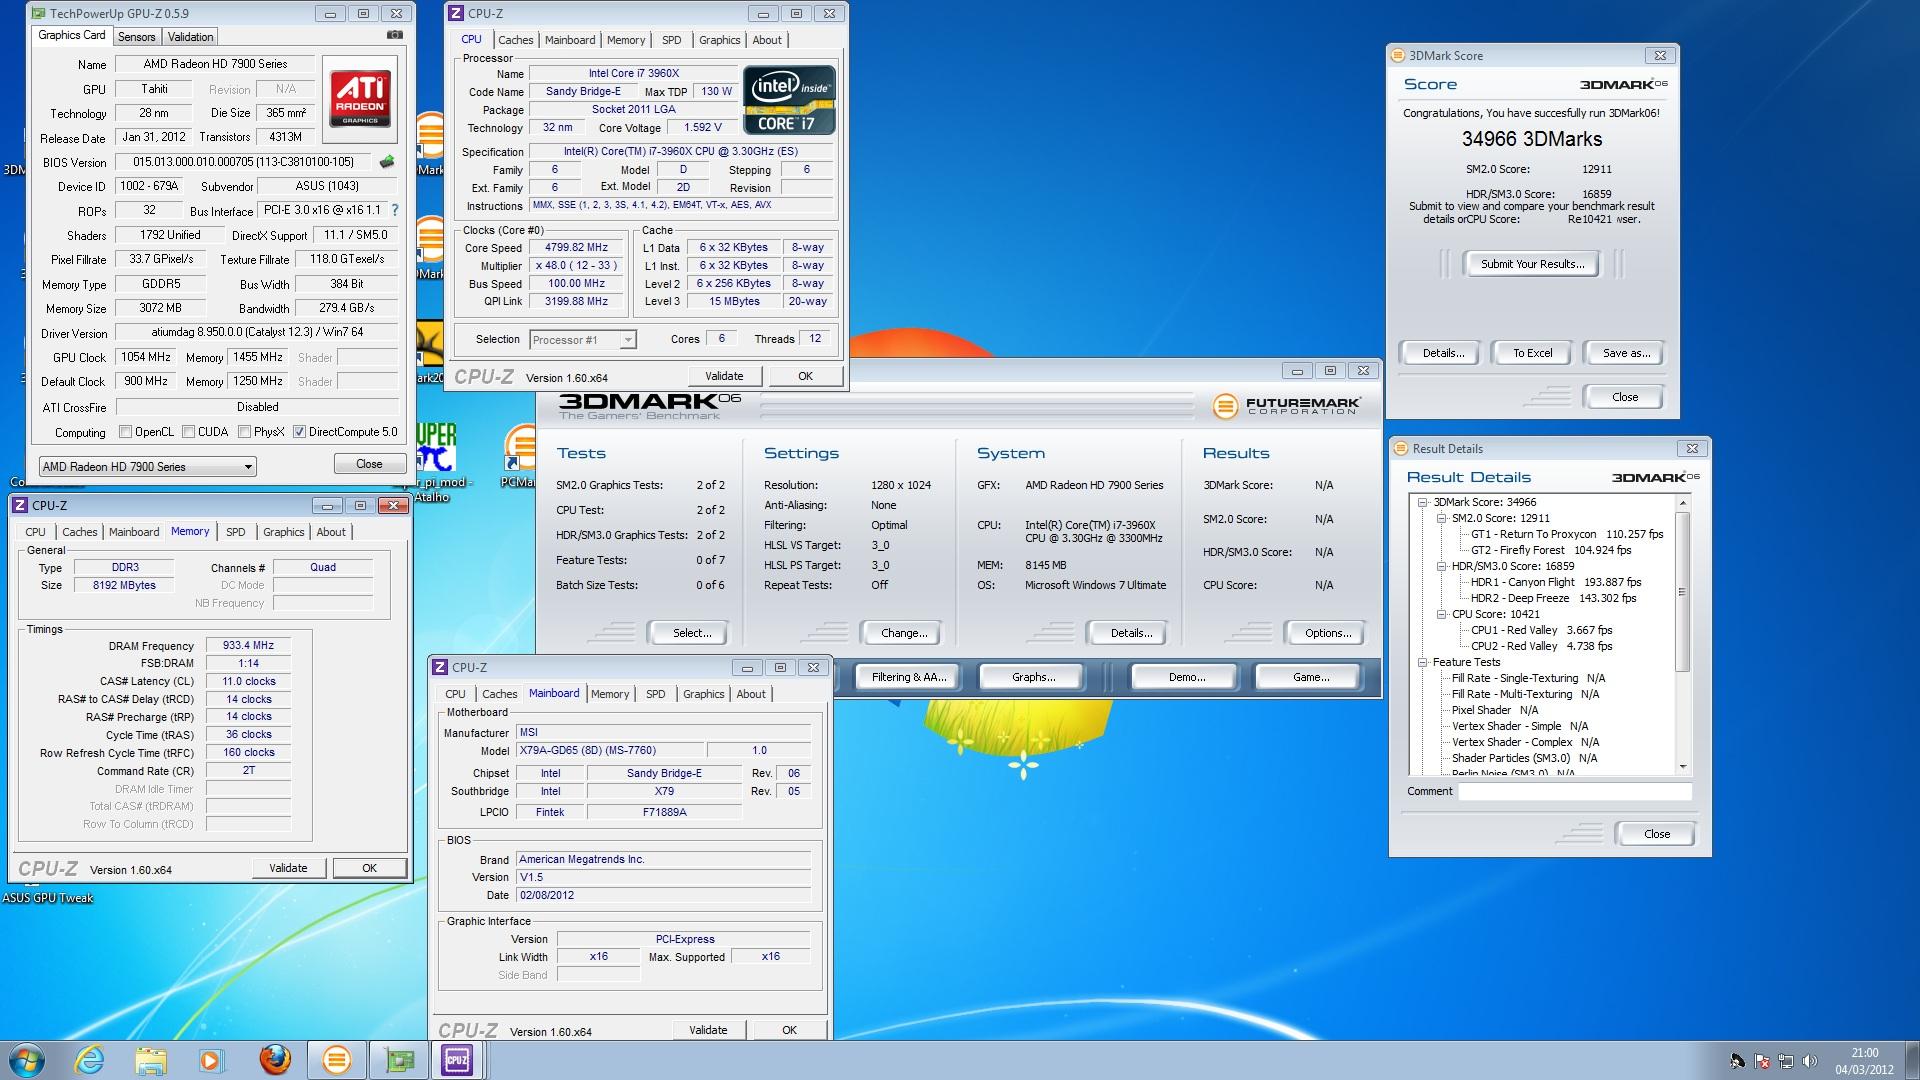Open the Processor #1 selection dropdown
This screenshot has height=1080, width=1920.
point(582,340)
